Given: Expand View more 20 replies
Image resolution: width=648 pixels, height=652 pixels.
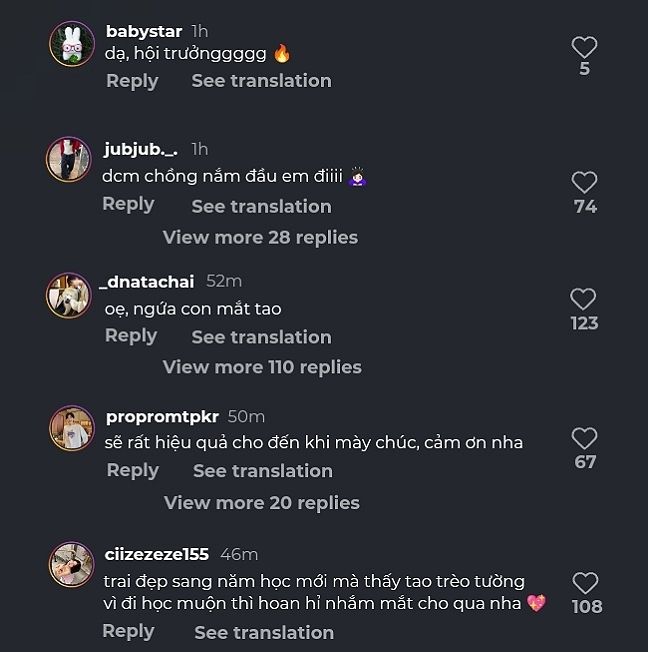Looking at the screenshot, I should [x=262, y=502].
